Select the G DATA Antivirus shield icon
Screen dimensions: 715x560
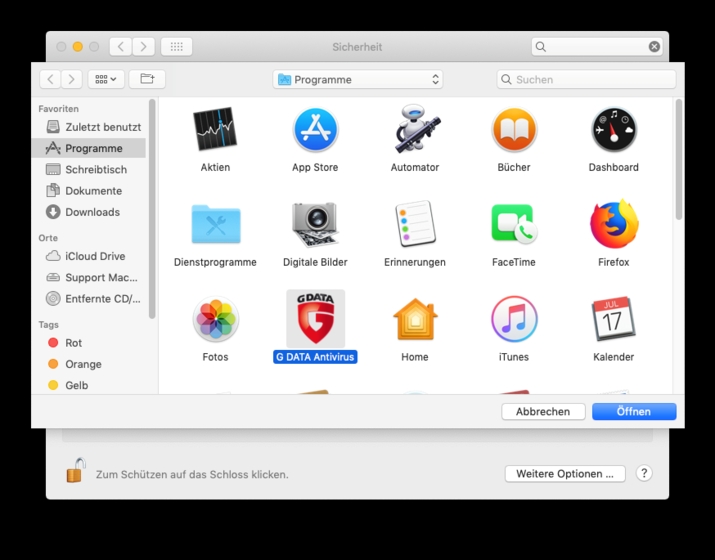pos(316,319)
